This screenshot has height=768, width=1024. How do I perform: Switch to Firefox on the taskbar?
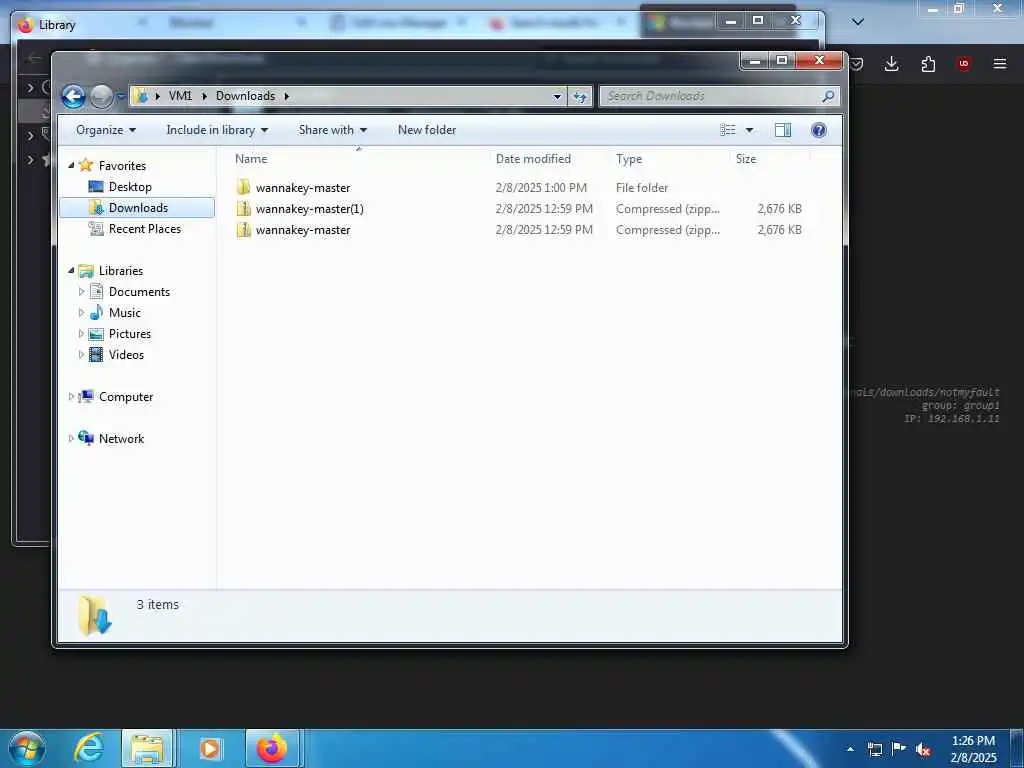click(x=272, y=748)
